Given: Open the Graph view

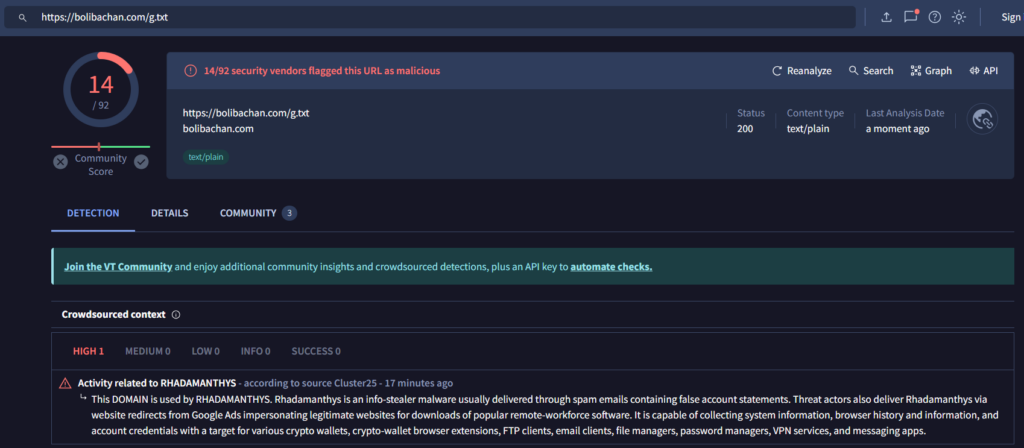Looking at the screenshot, I should (x=930, y=71).
